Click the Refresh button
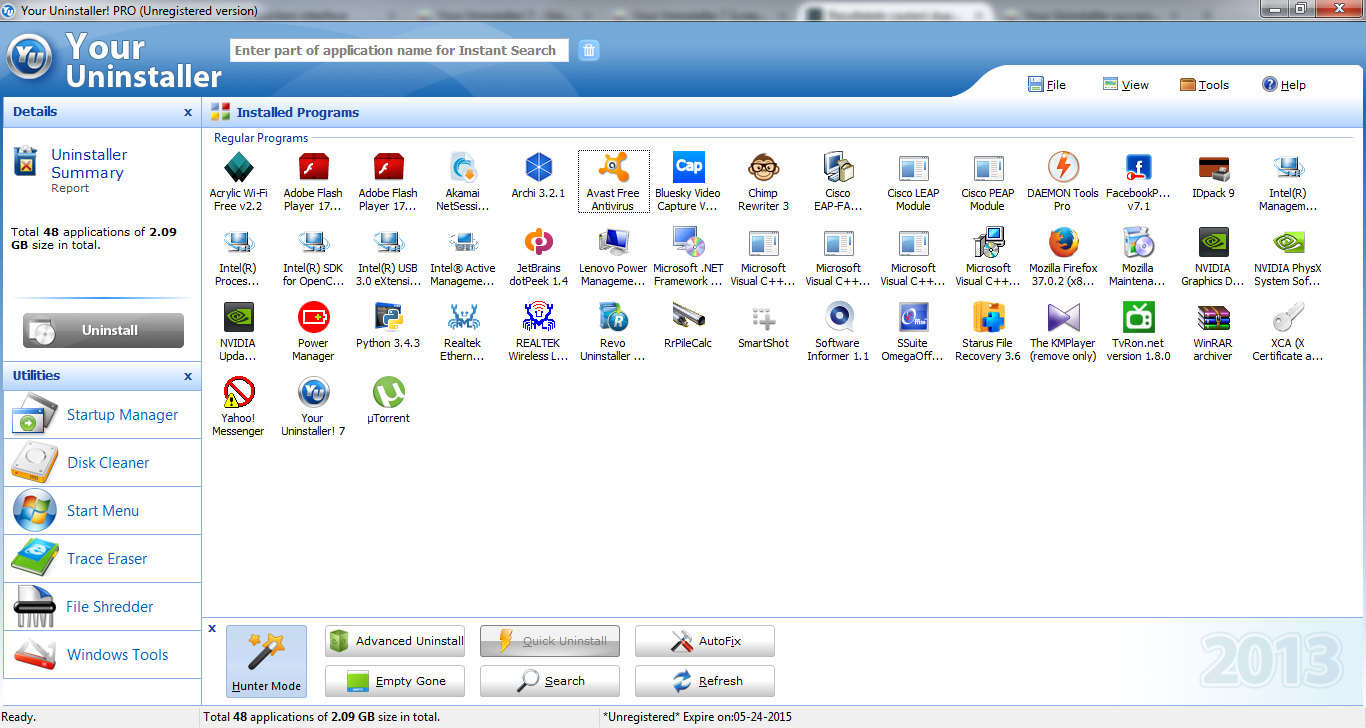The image size is (1366, 728). pyautogui.click(x=705, y=681)
